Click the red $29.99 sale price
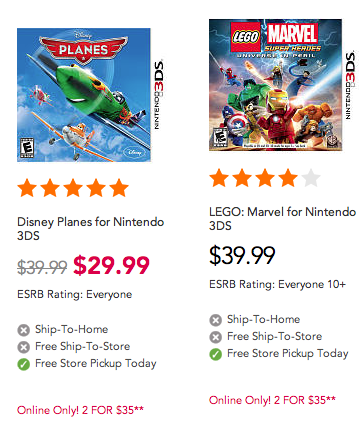This screenshot has height=429, width=363. tap(111, 265)
